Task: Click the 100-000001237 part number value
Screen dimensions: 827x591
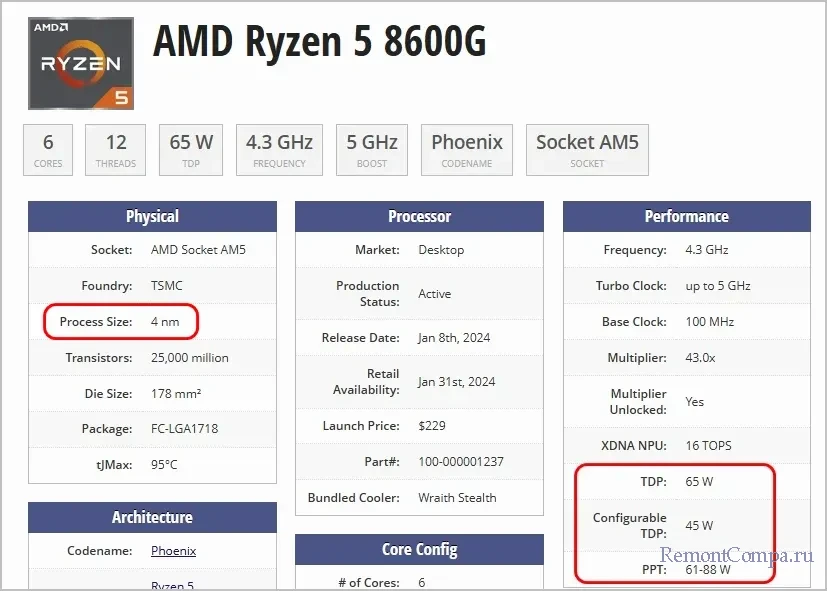Action: pyautogui.click(x=461, y=461)
